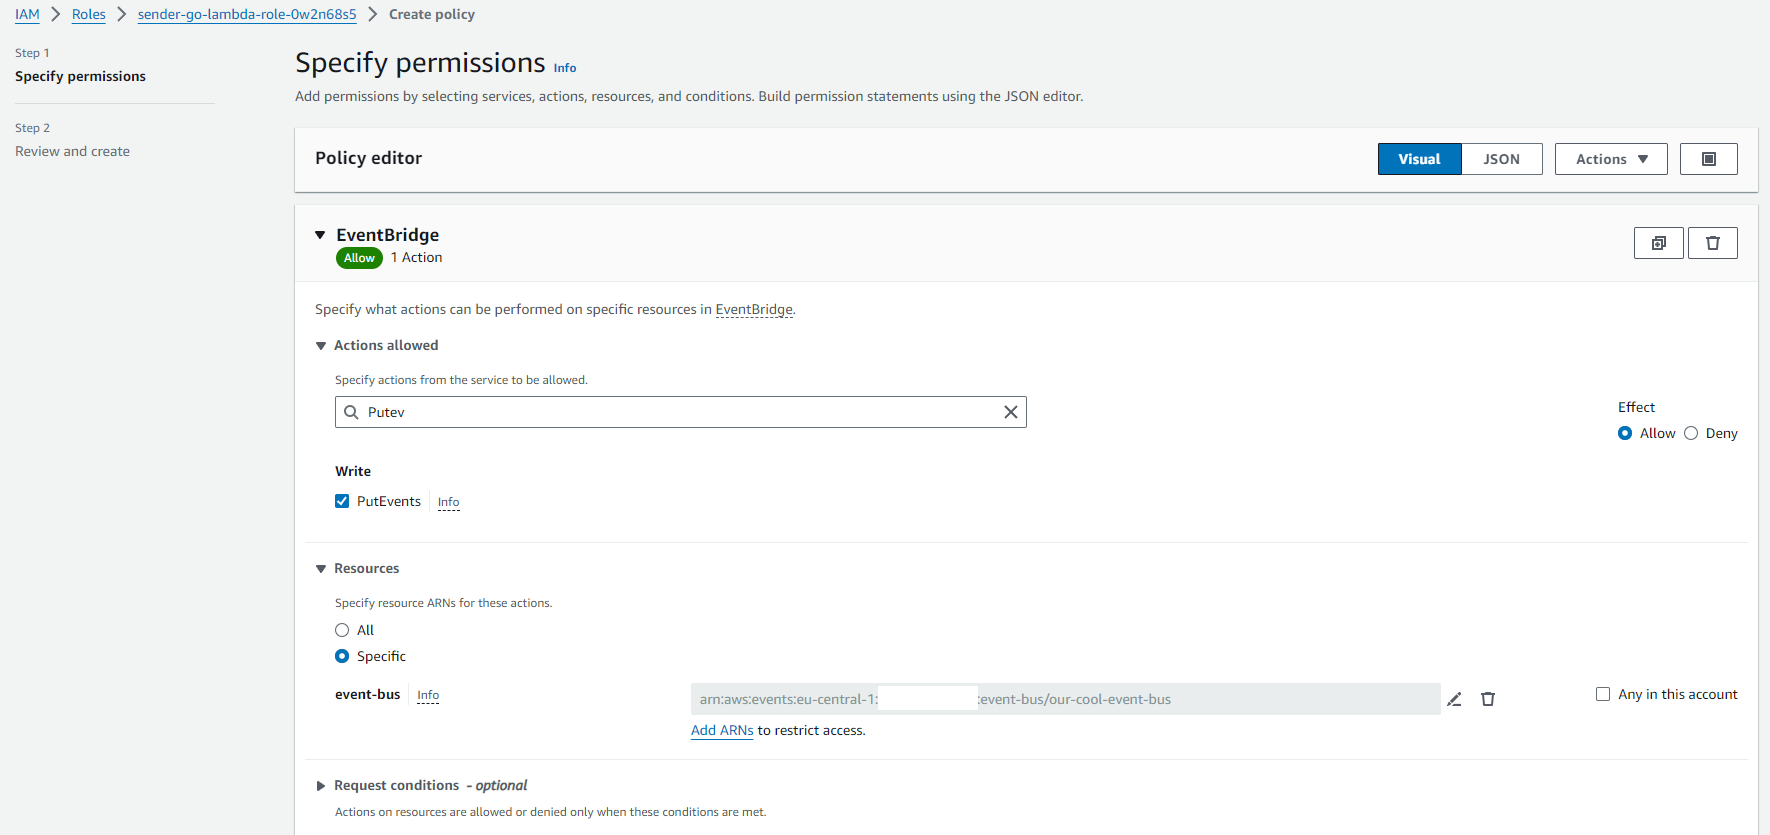Delete the EventBridge statement with the trash icon

(x=1712, y=243)
